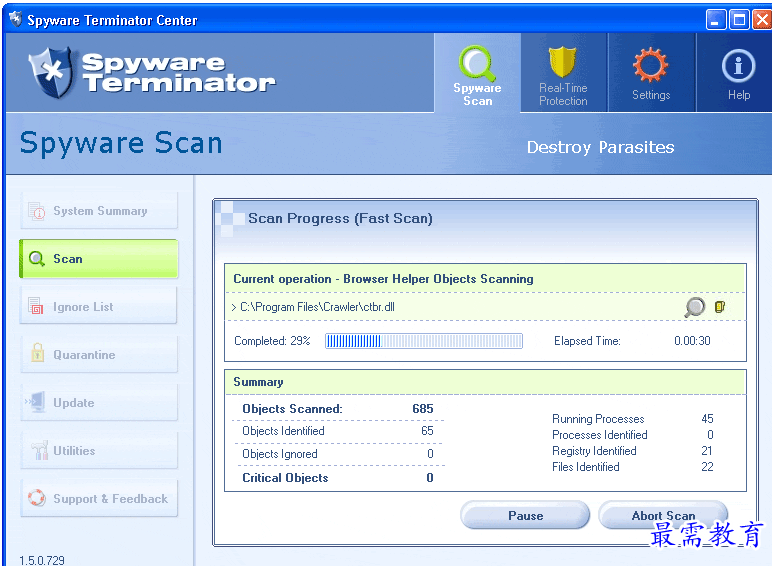Go to Quarantine in the sidebar

coord(99,354)
